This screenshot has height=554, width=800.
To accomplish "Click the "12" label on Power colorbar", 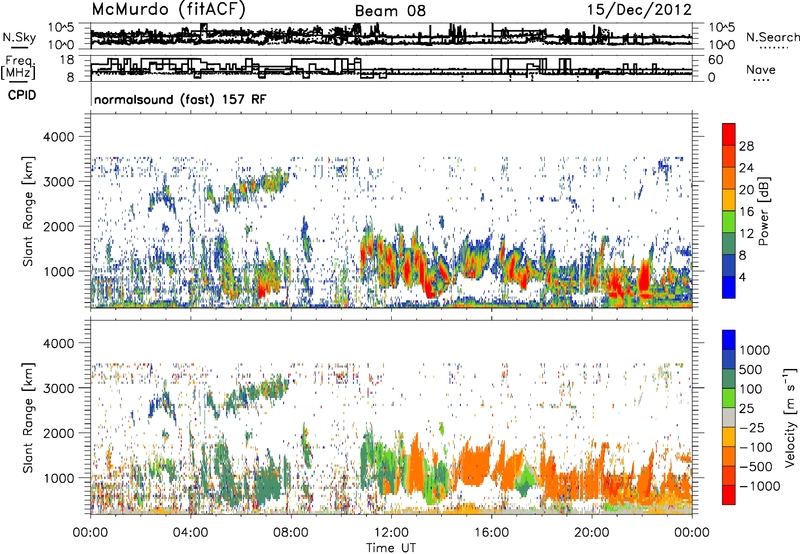I will click(746, 234).
